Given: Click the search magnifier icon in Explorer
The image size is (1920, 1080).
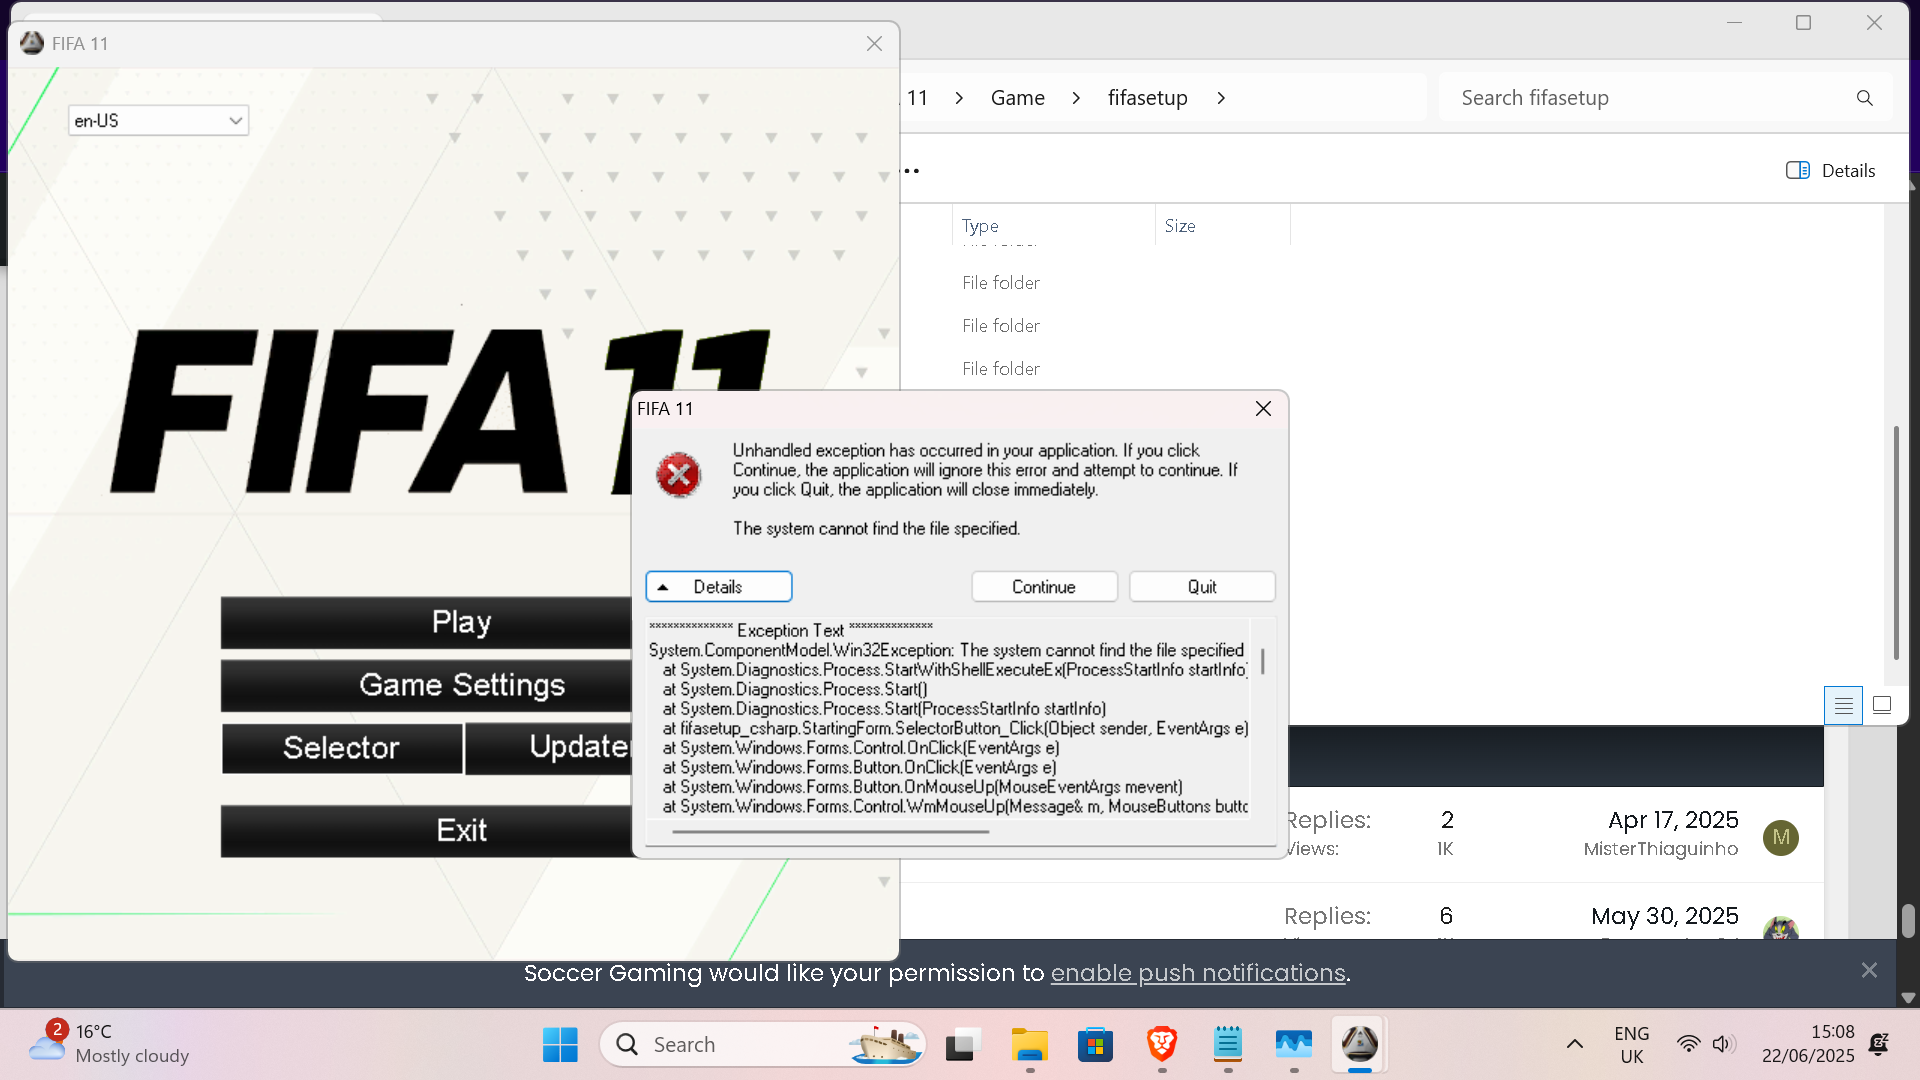Looking at the screenshot, I should coord(1864,98).
